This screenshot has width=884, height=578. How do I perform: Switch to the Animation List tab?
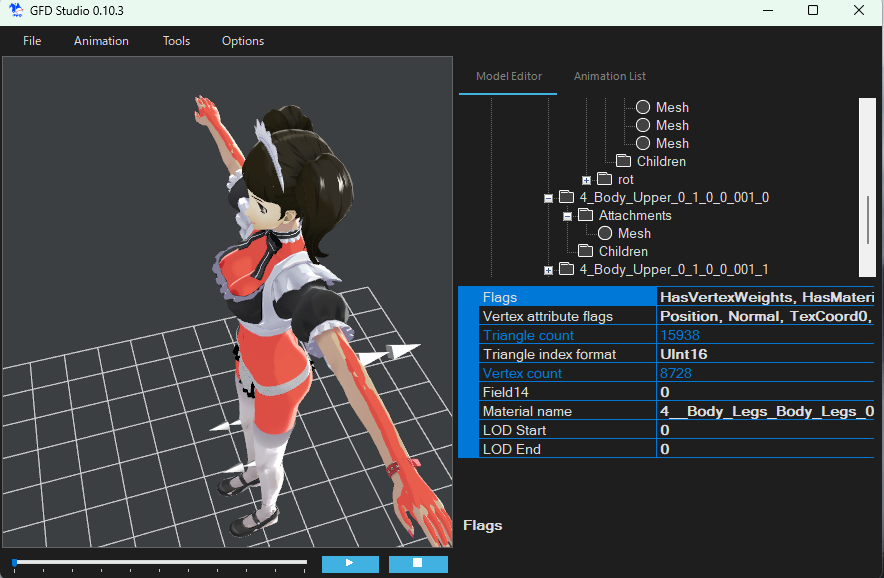(x=609, y=76)
